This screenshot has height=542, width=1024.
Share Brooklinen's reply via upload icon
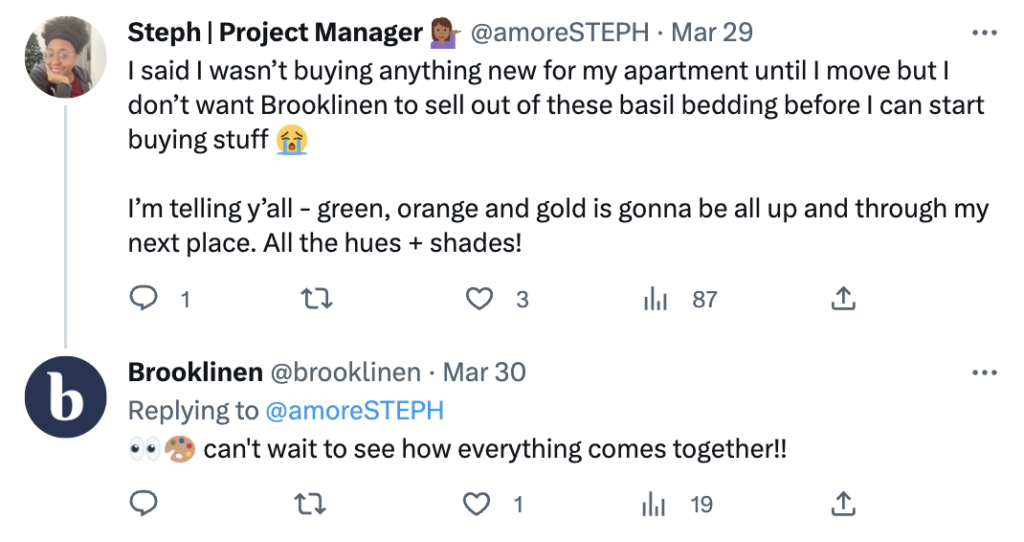click(842, 505)
